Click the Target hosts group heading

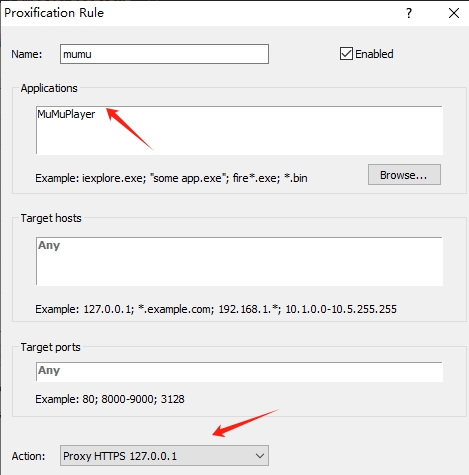[x=51, y=218]
